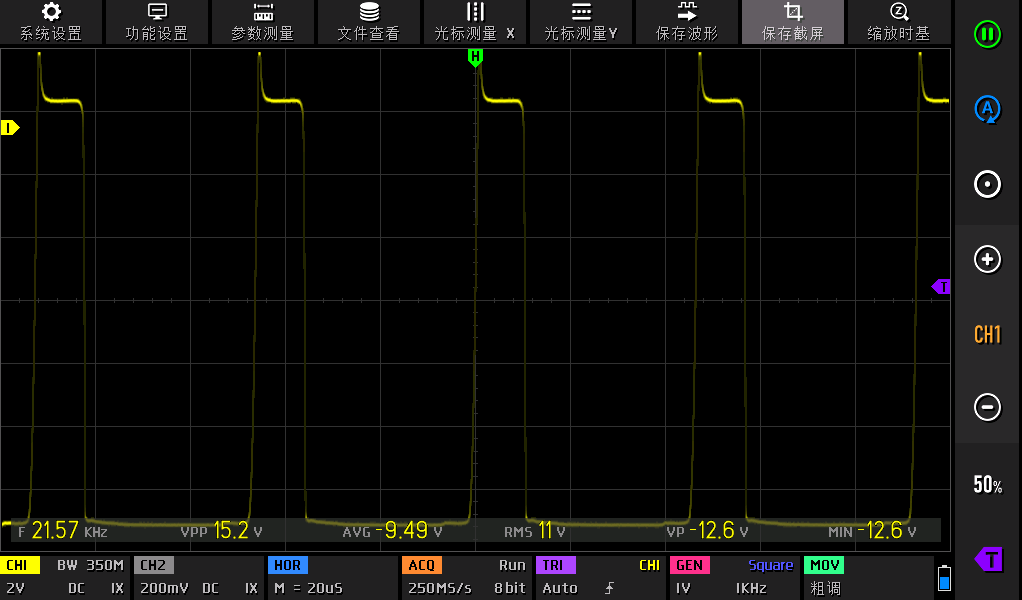Tap the F 21.57 KHz frequency reading

point(63,530)
